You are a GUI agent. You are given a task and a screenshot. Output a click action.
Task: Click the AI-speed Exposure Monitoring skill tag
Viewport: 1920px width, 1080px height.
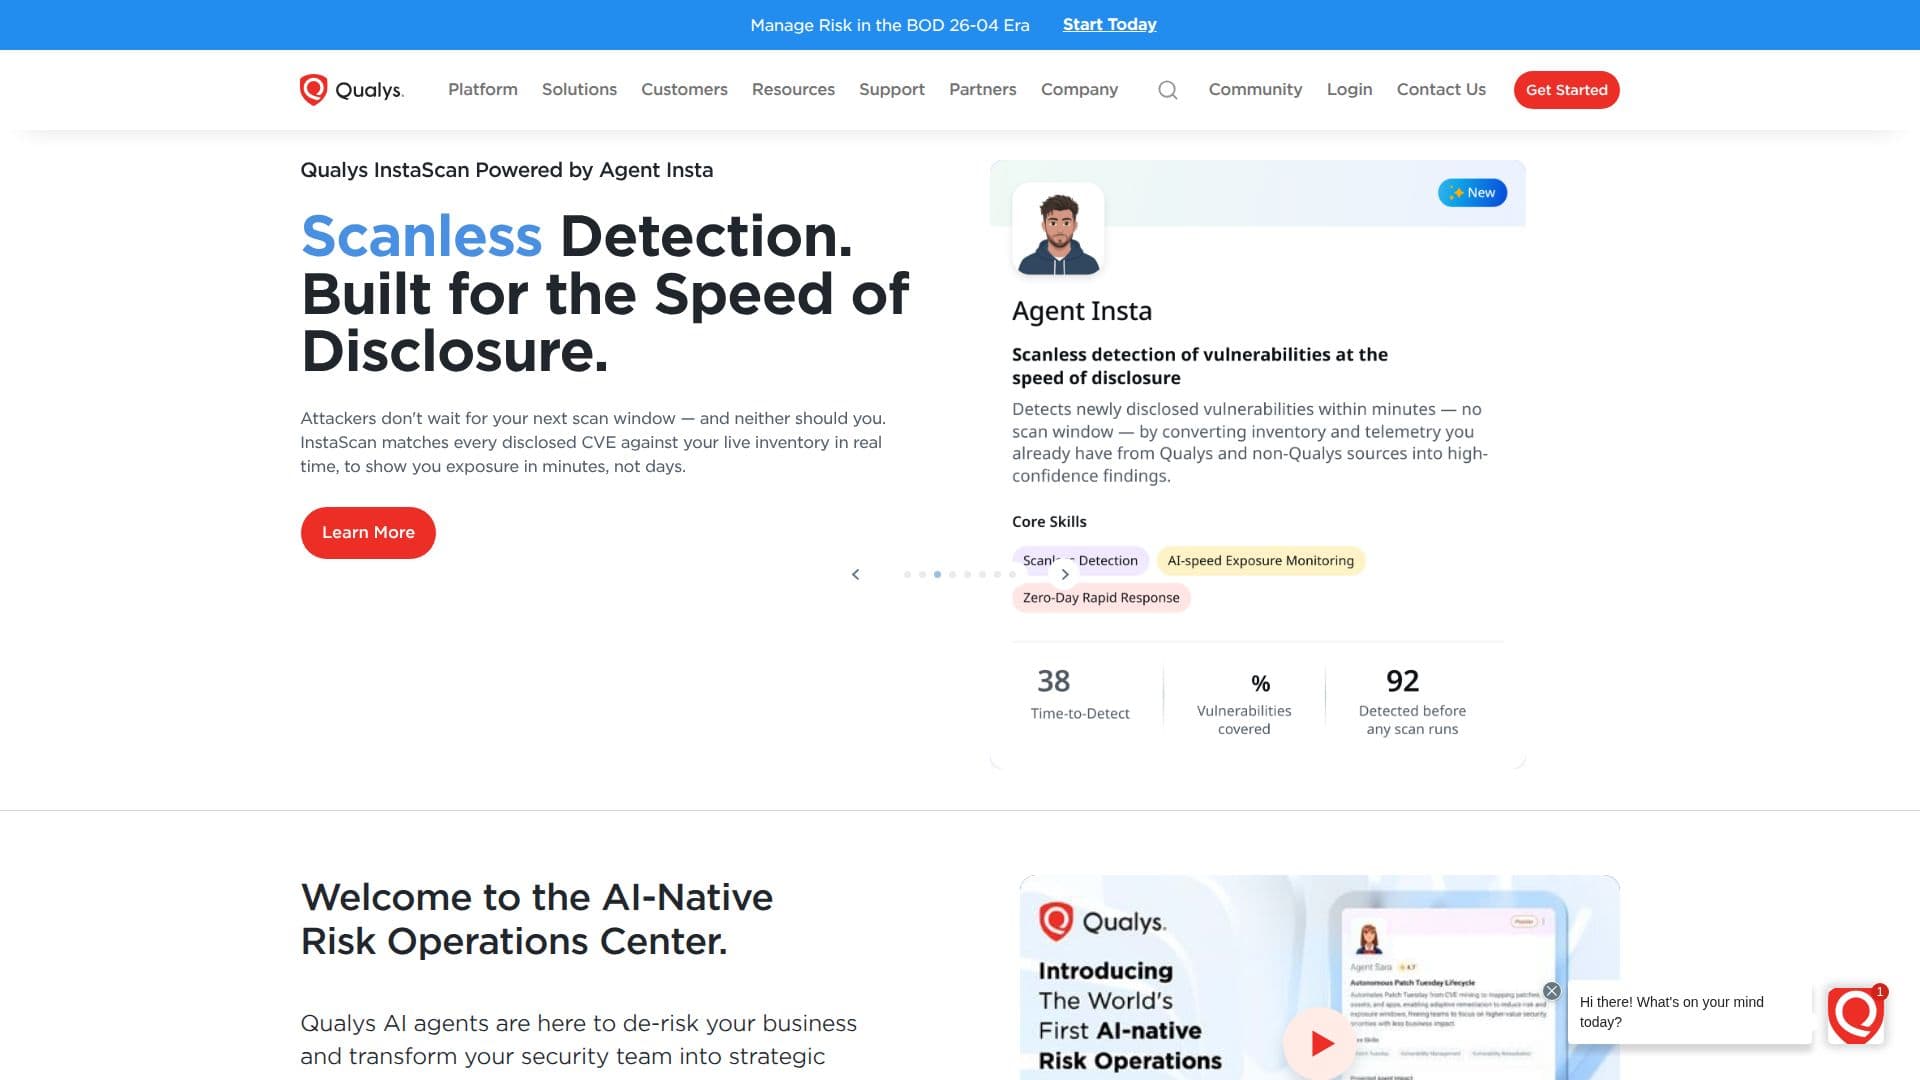point(1260,561)
